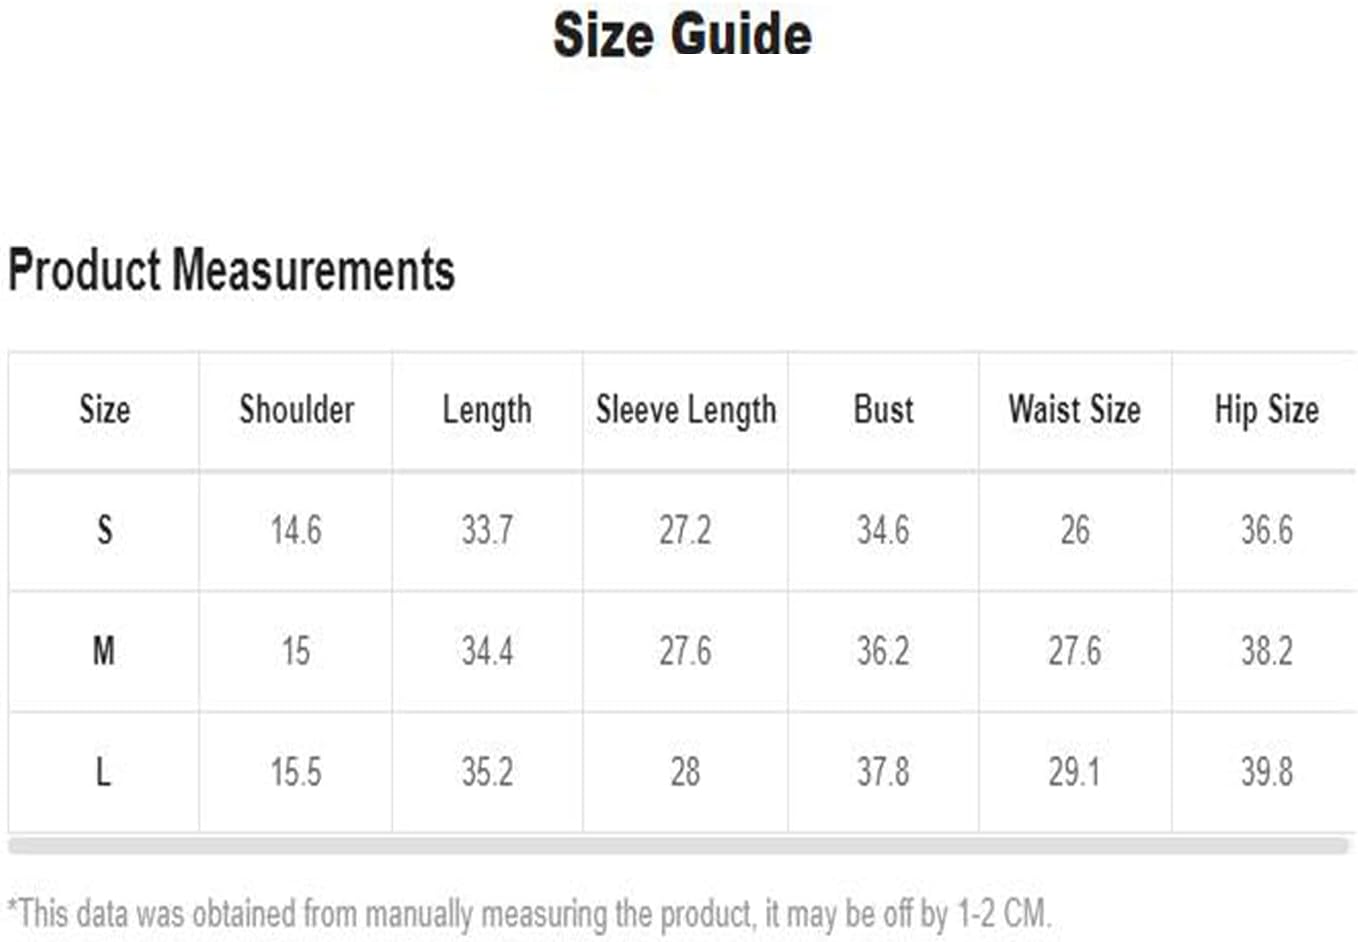
Task: Click the Size Guide heading
Action: (x=682, y=35)
